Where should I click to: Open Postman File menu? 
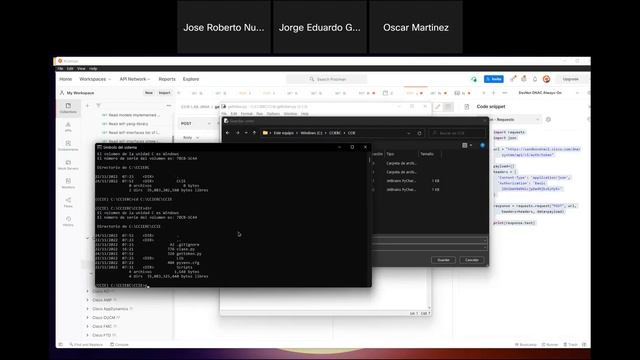tap(60, 69)
